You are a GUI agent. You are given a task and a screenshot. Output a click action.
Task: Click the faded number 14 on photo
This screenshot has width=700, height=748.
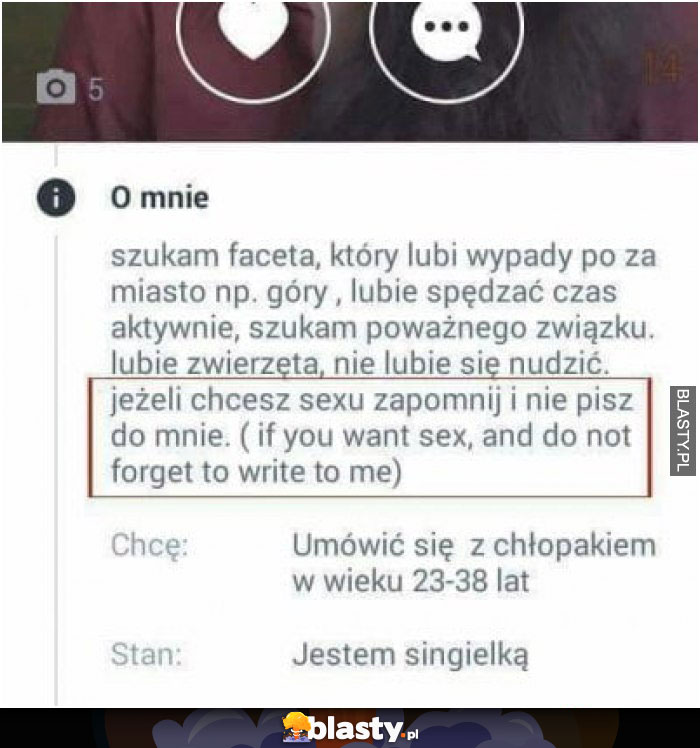(x=662, y=68)
